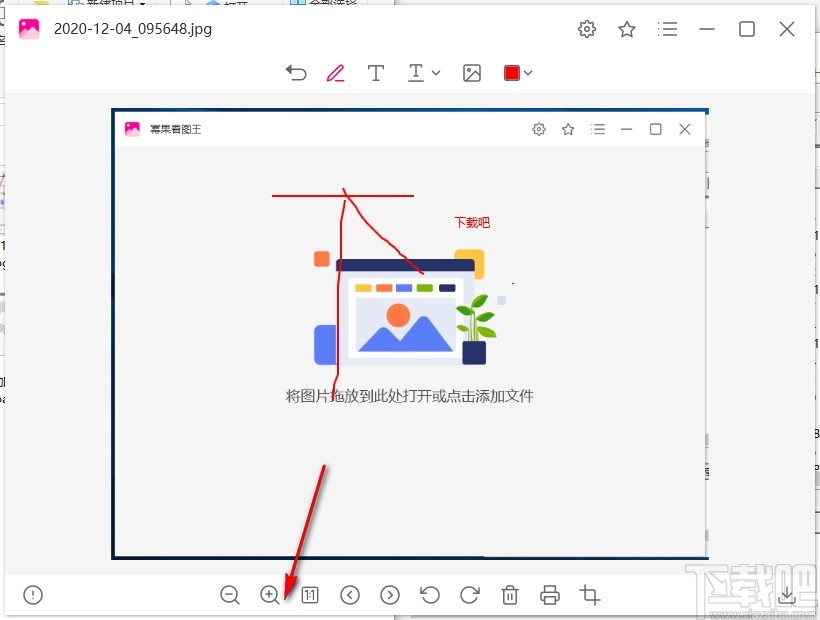The height and width of the screenshot is (620, 820).
Task: Expand the text style dropdown arrow
Action: click(x=436, y=73)
